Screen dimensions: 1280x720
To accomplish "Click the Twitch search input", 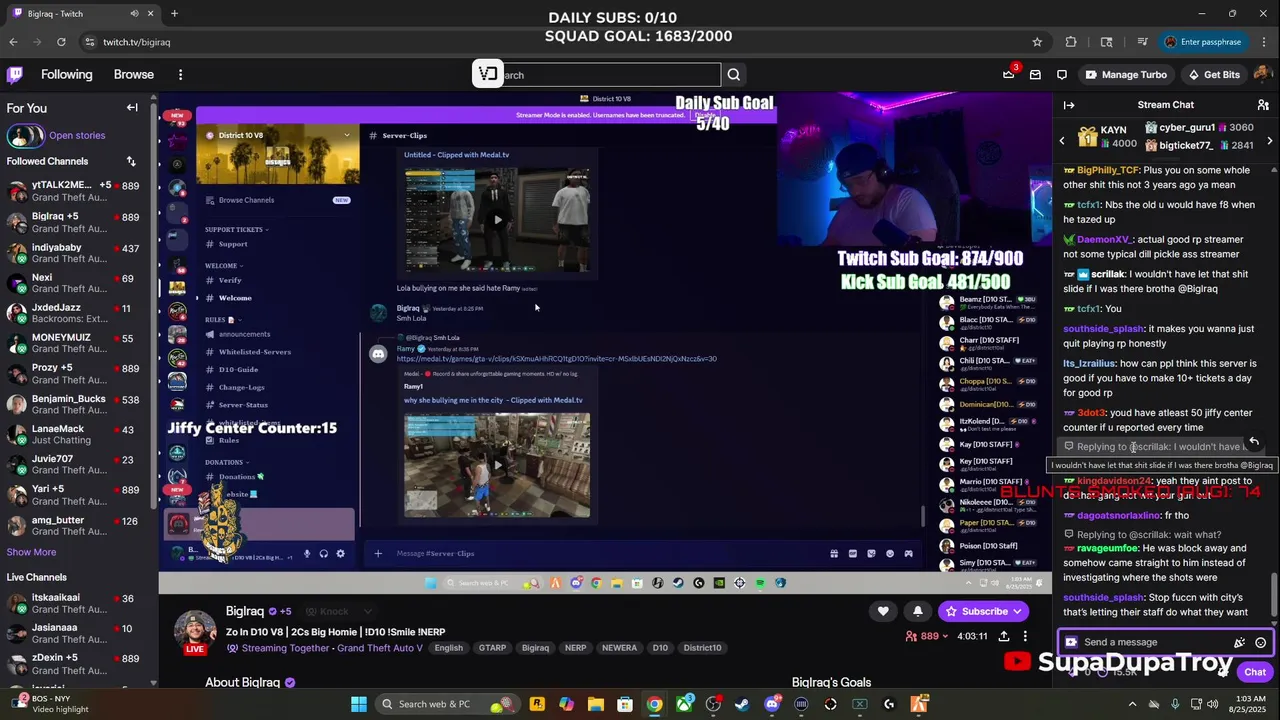I will tap(610, 75).
